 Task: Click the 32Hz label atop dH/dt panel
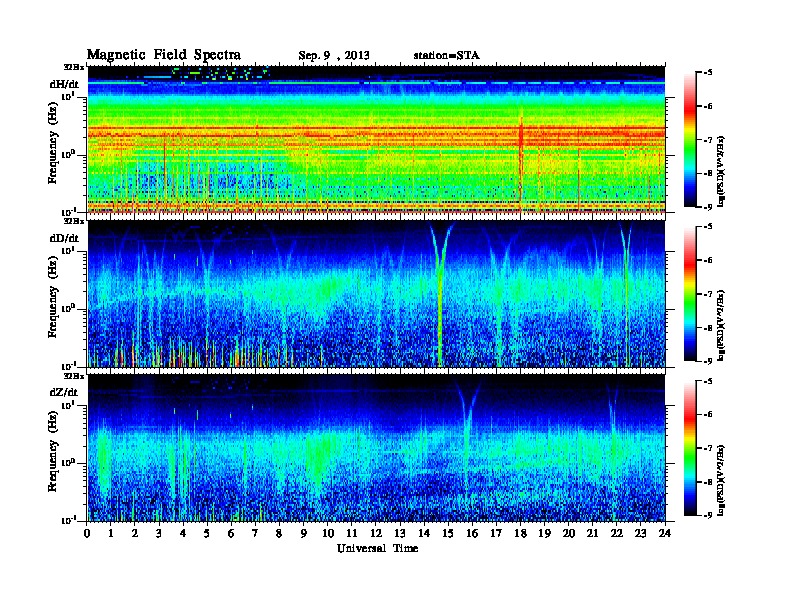coord(74,67)
